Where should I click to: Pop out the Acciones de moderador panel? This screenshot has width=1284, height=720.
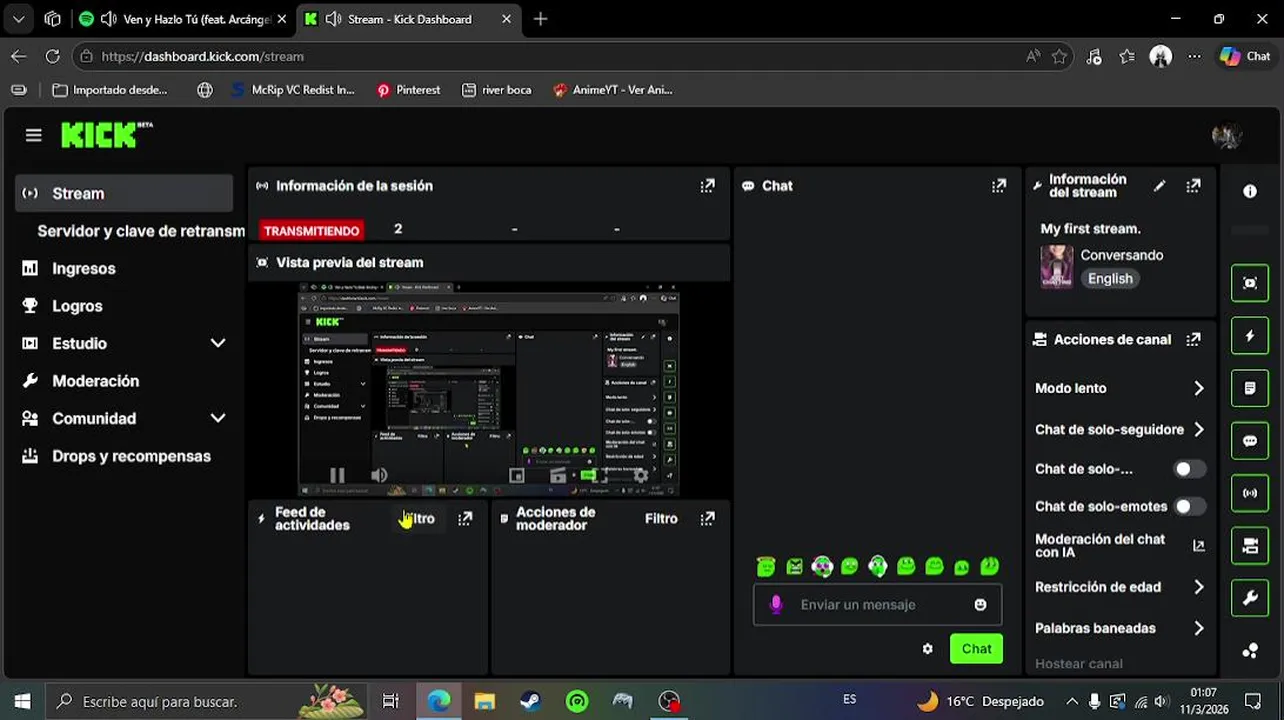click(707, 519)
